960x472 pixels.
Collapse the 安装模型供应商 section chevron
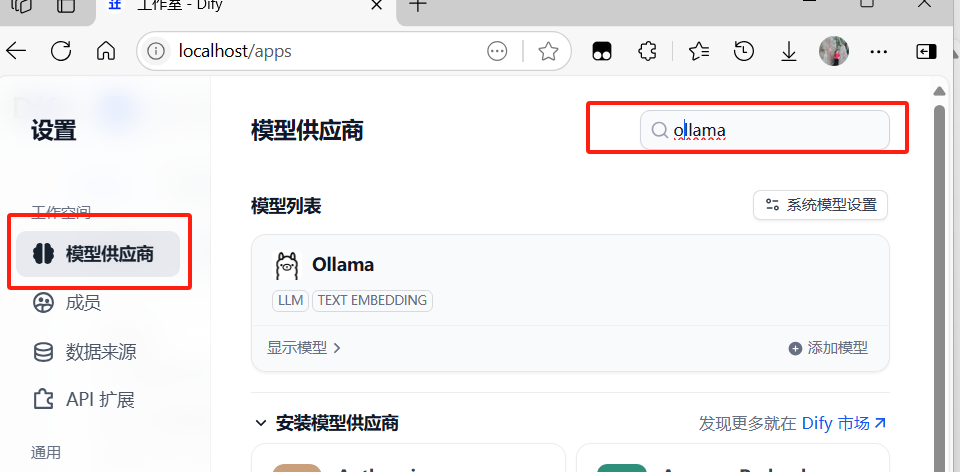[x=261, y=423]
